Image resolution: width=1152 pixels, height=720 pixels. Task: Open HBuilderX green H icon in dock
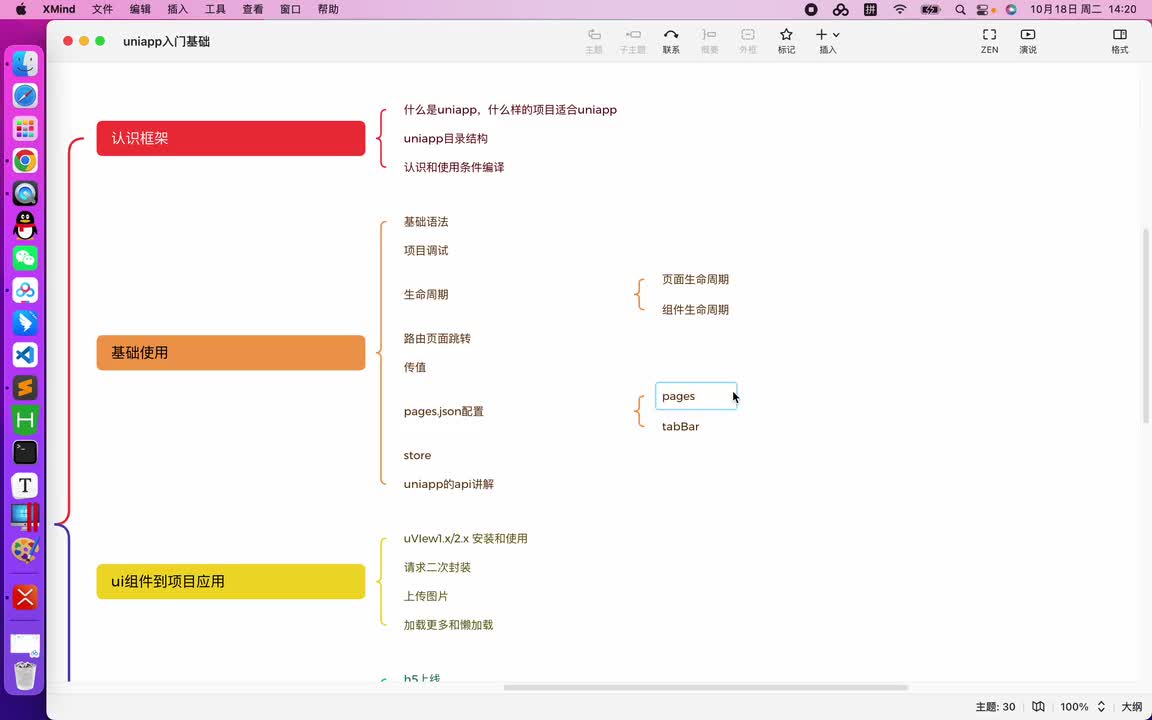[x=25, y=420]
